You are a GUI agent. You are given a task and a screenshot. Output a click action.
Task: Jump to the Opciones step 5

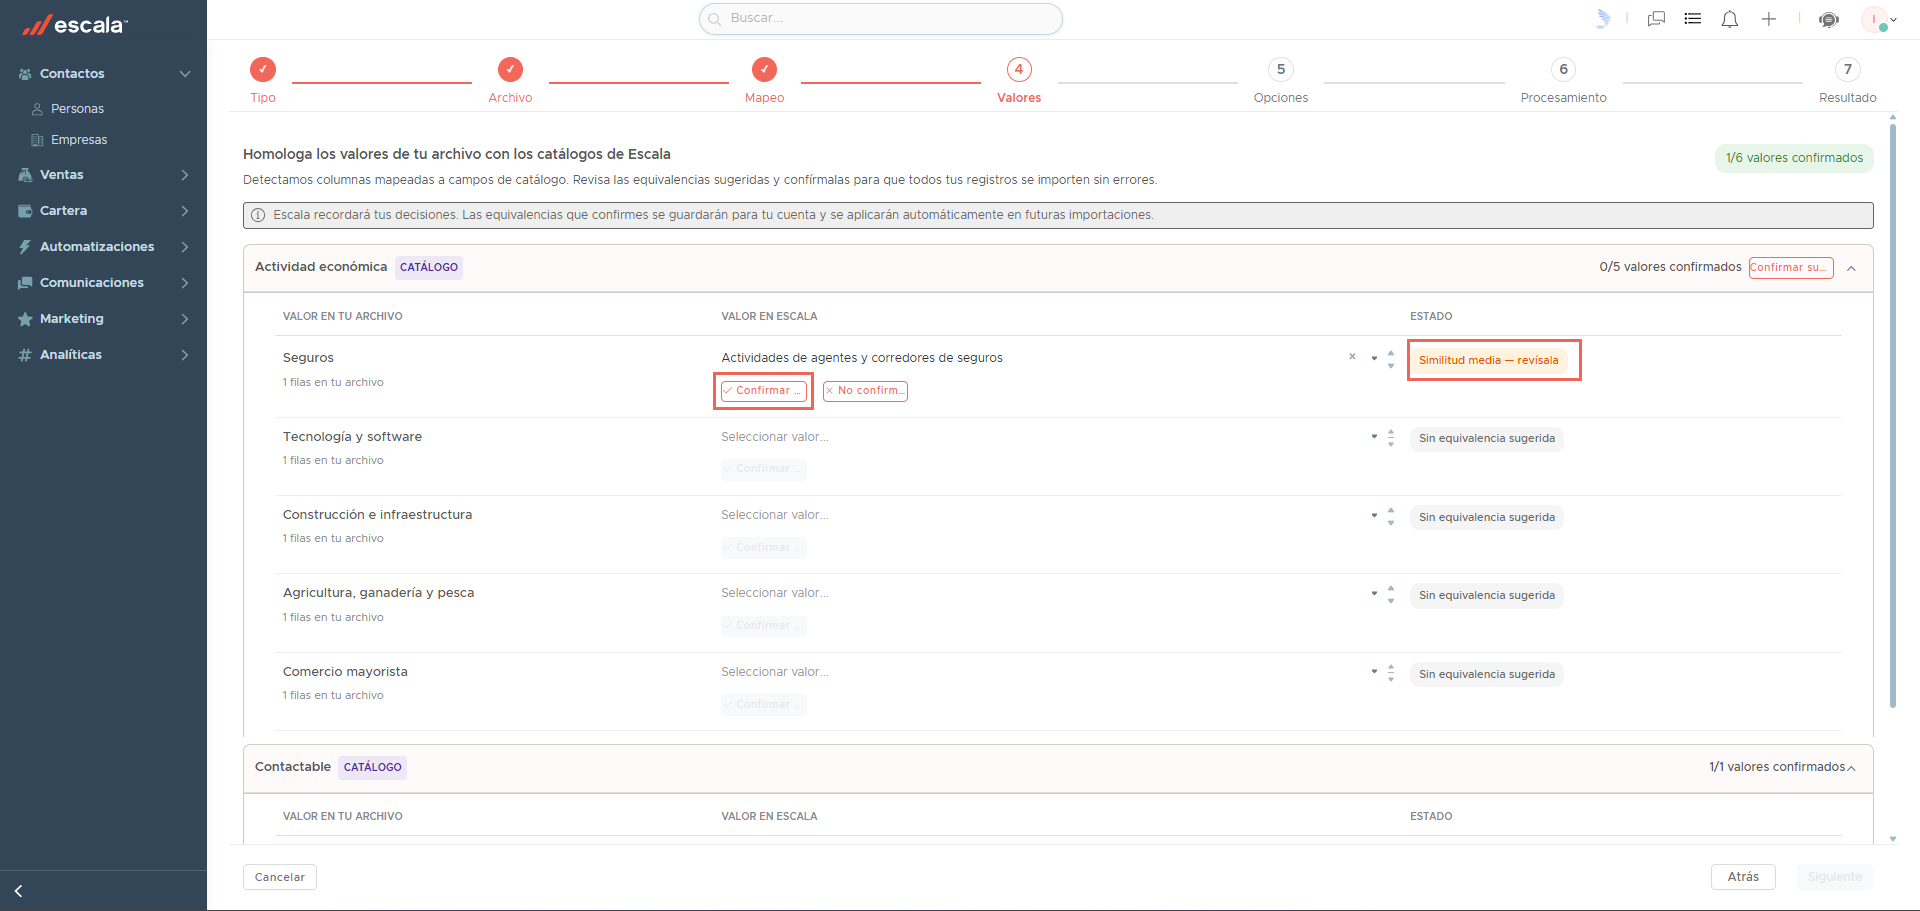[1281, 79]
